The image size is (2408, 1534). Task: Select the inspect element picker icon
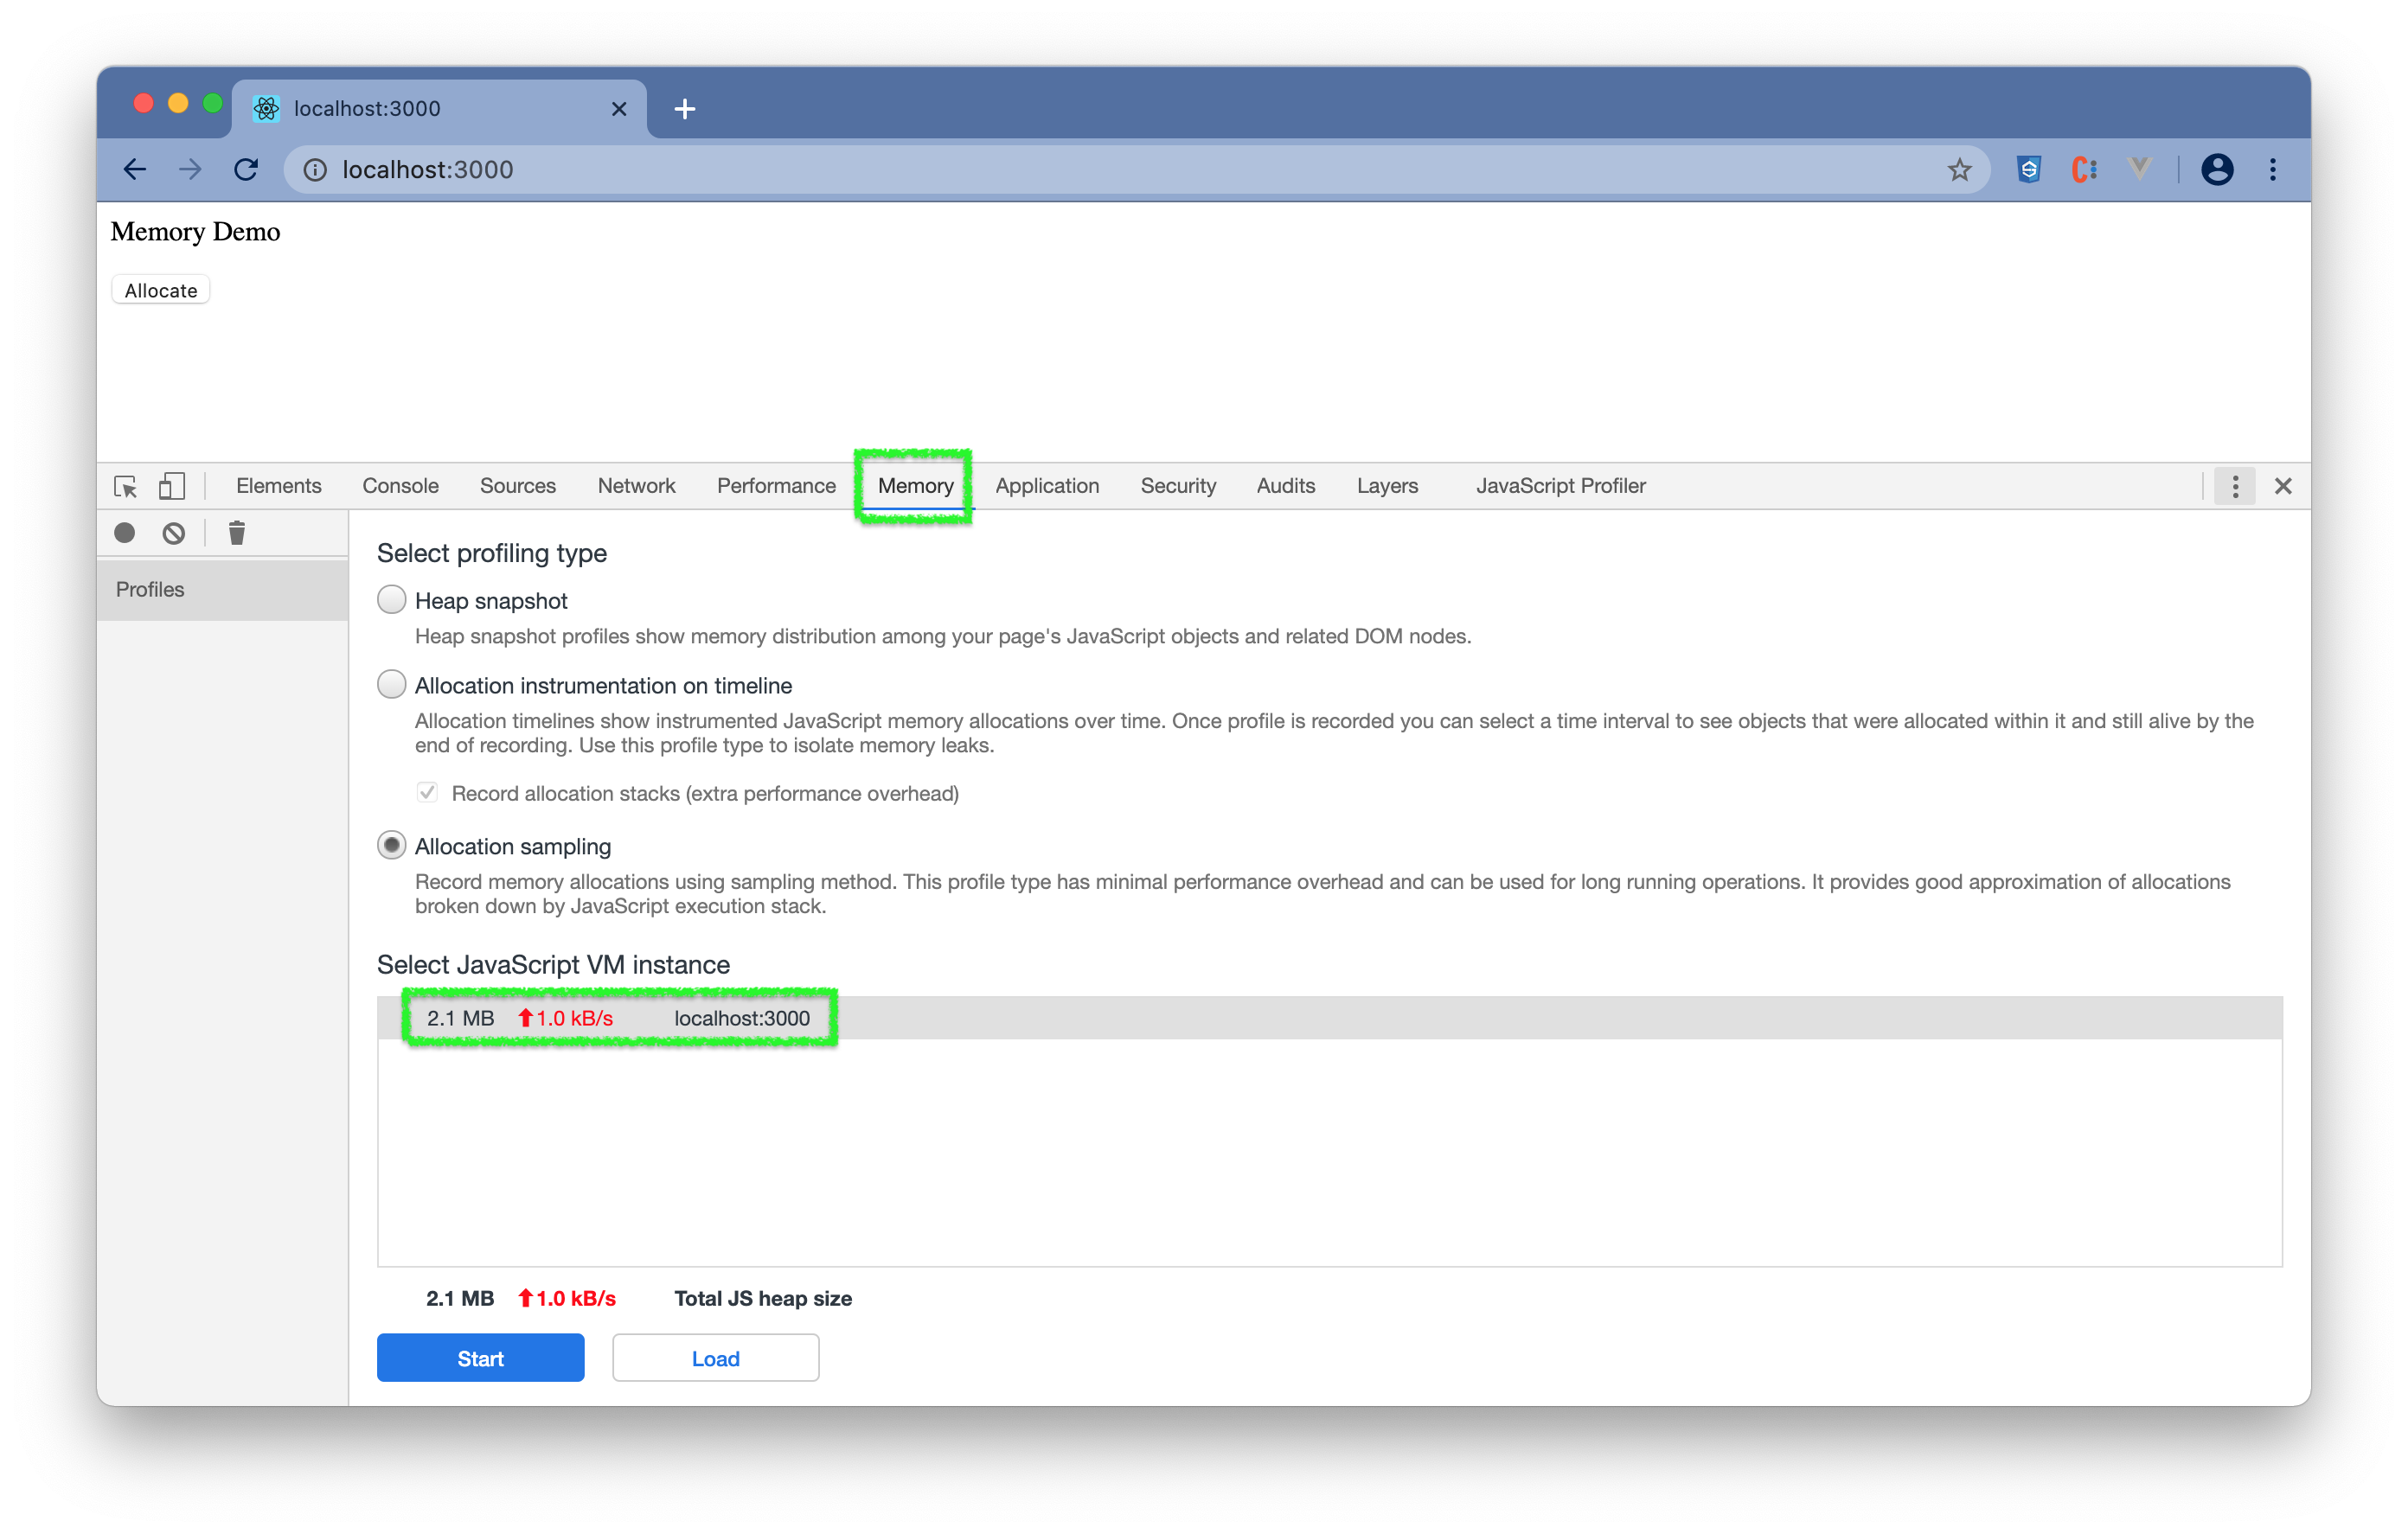pos(126,486)
